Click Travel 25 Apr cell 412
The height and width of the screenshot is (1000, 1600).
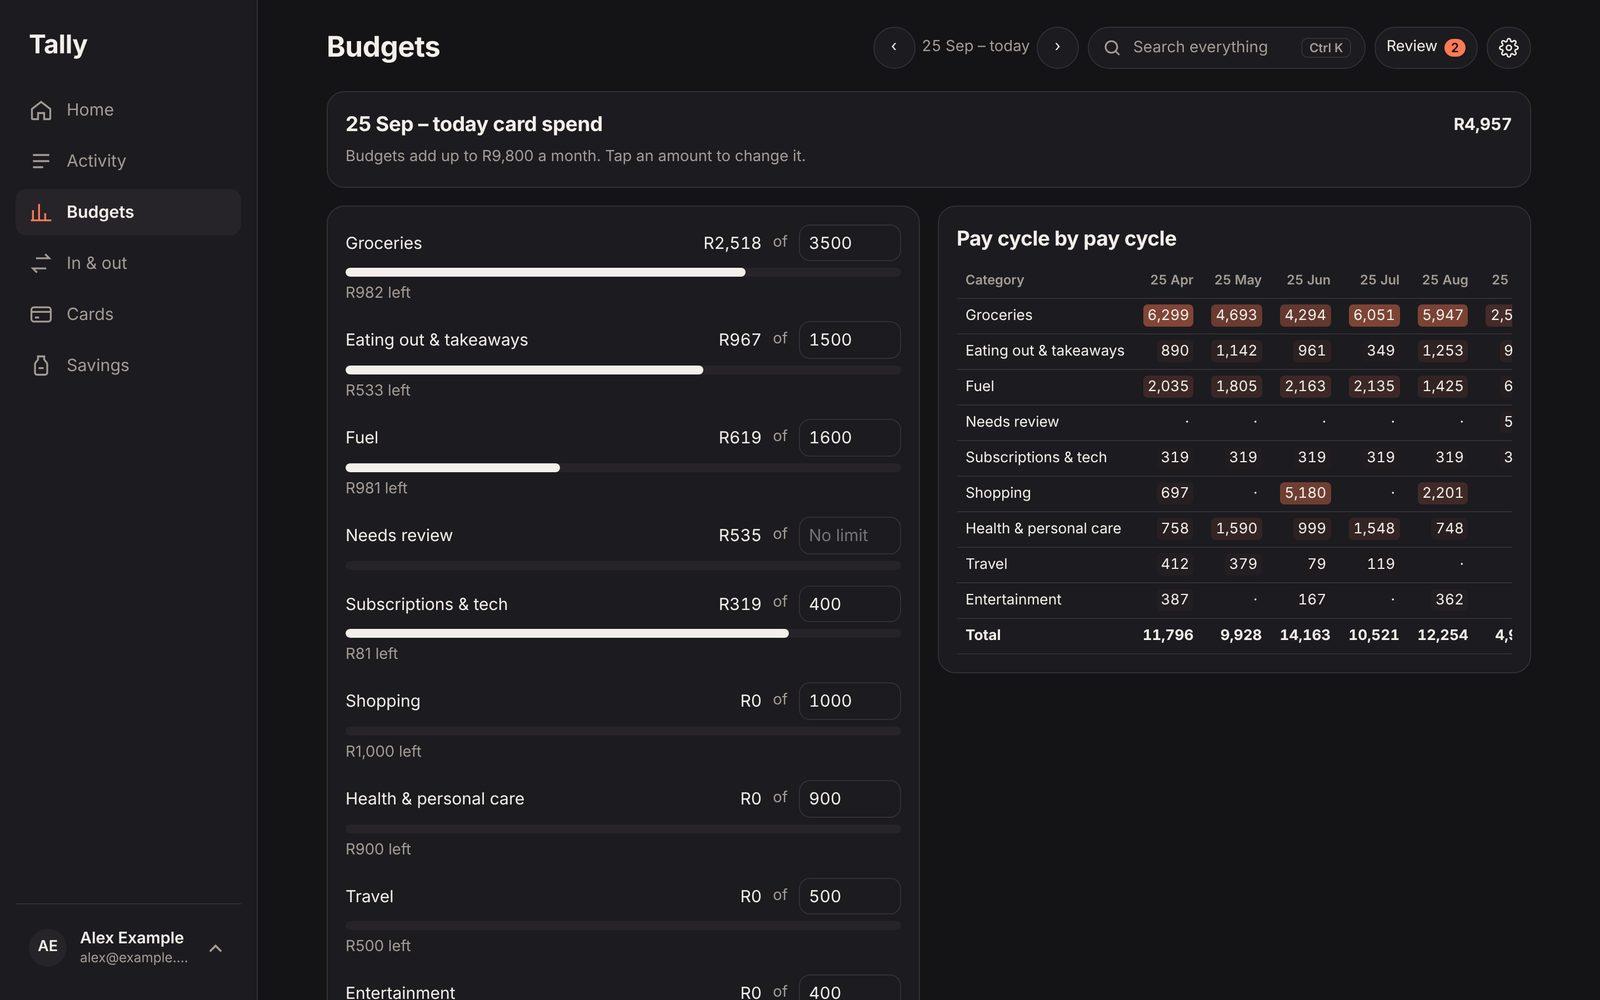point(1175,564)
